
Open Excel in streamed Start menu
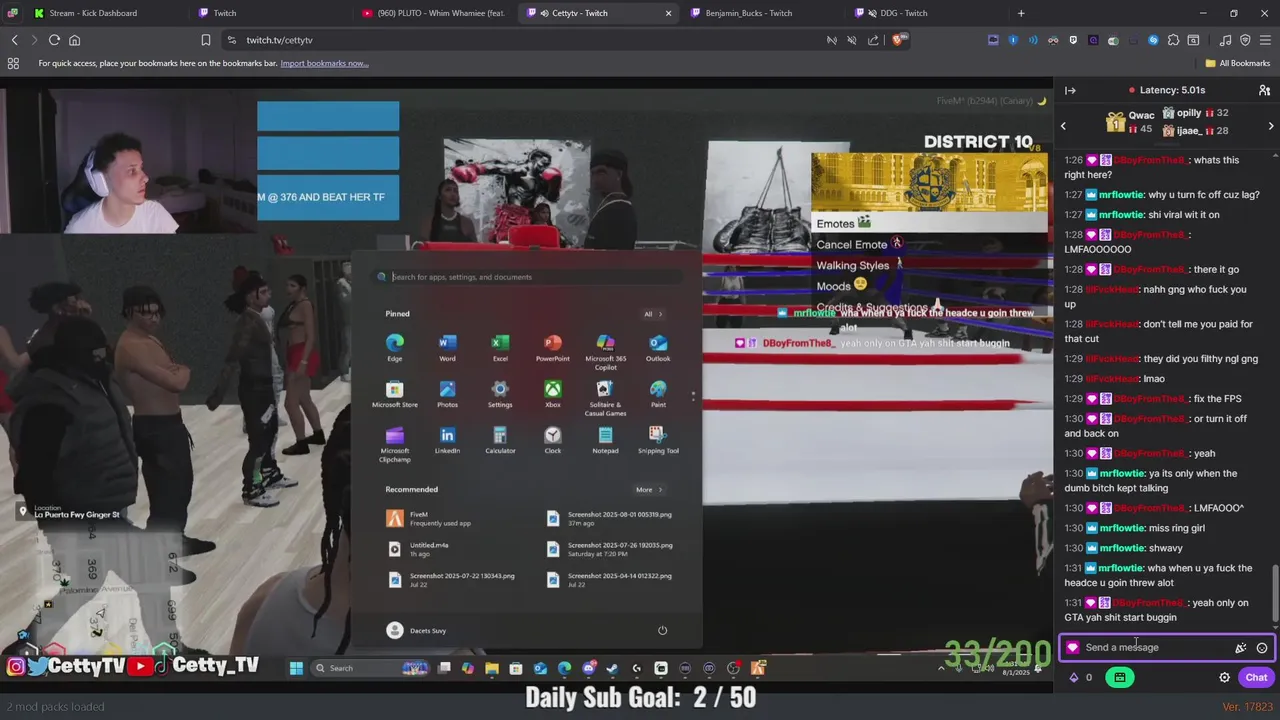(x=500, y=347)
